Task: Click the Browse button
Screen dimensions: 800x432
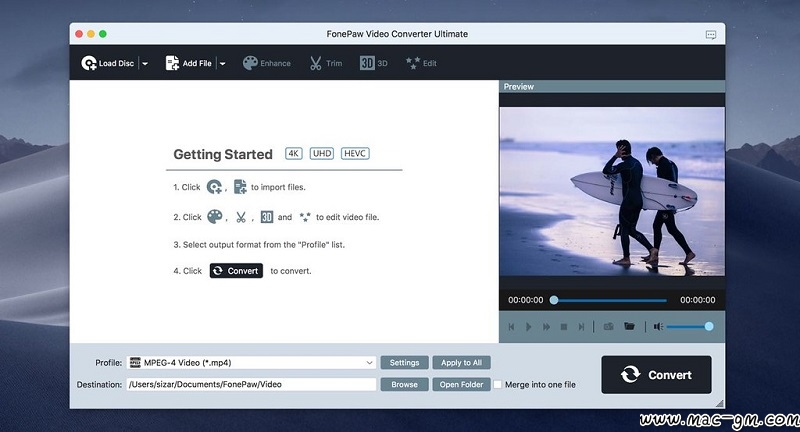Action: pos(404,385)
